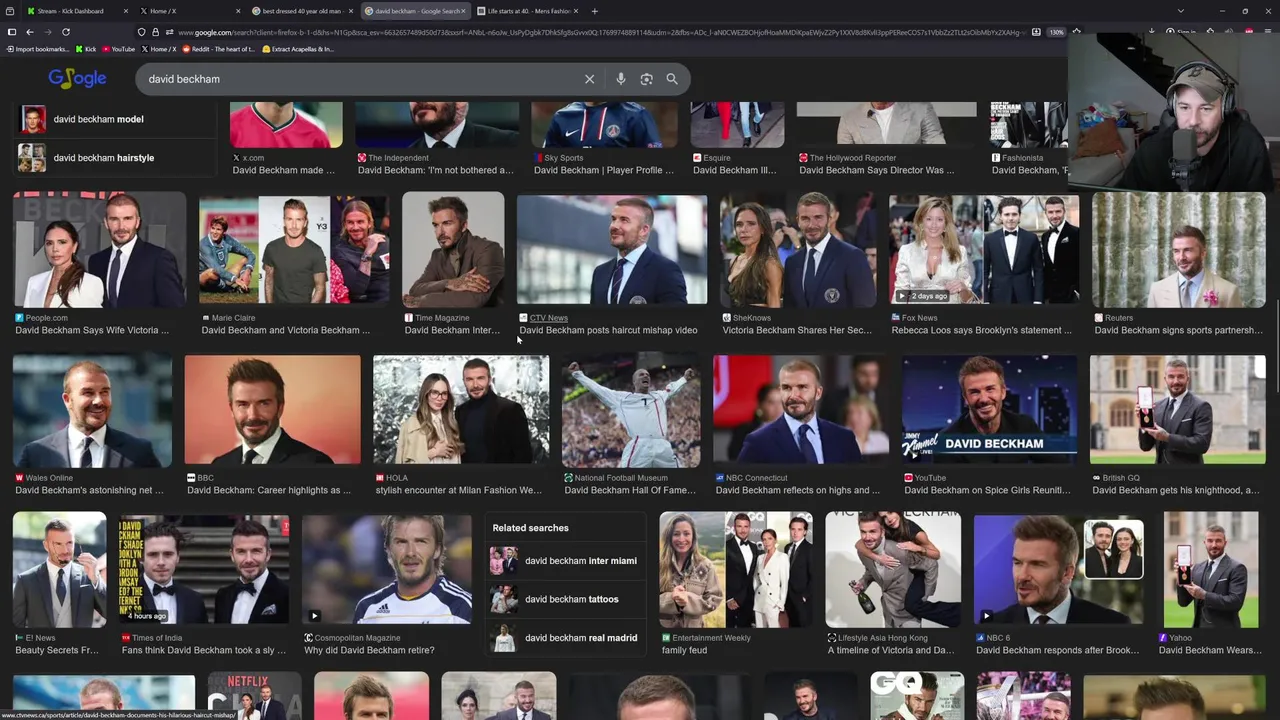Open BBC Career highlights image

pos(272,410)
